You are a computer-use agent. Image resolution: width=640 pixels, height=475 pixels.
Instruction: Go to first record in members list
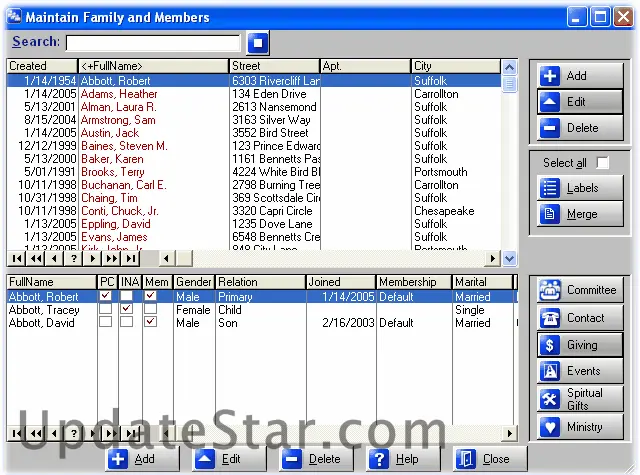(x=17, y=433)
